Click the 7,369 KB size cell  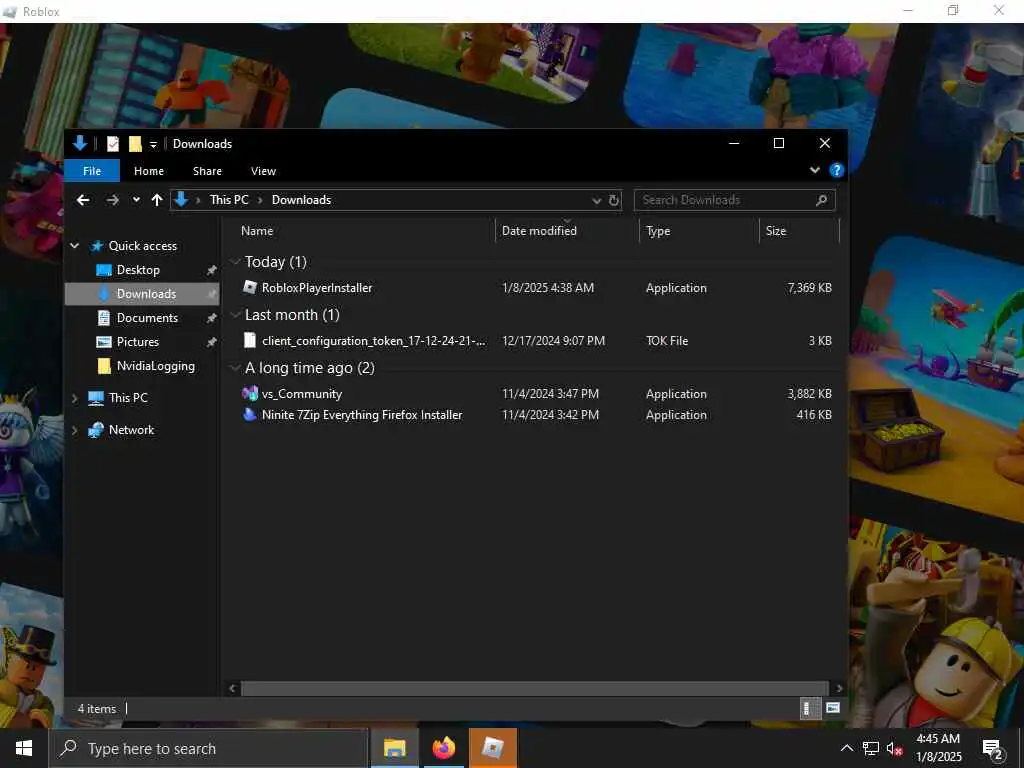809,287
